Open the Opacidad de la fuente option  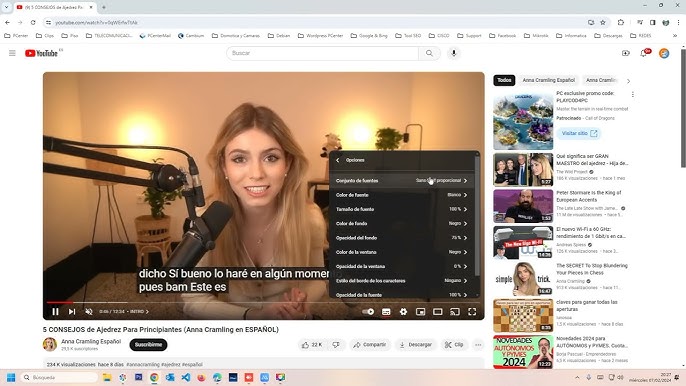(402, 295)
